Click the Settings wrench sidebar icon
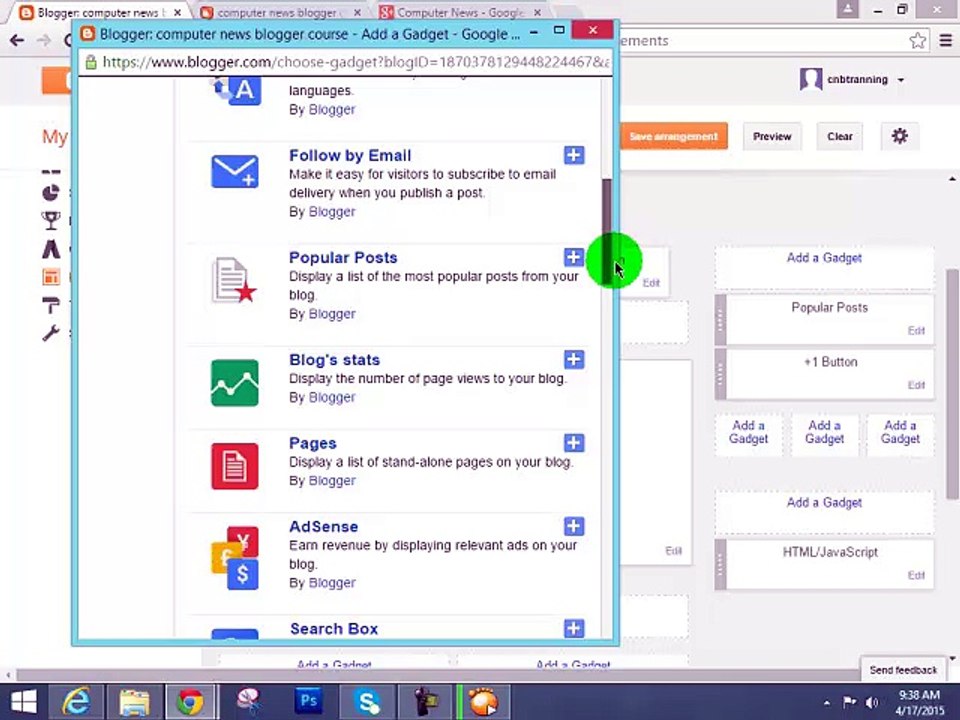The width and height of the screenshot is (960, 720). tap(51, 332)
